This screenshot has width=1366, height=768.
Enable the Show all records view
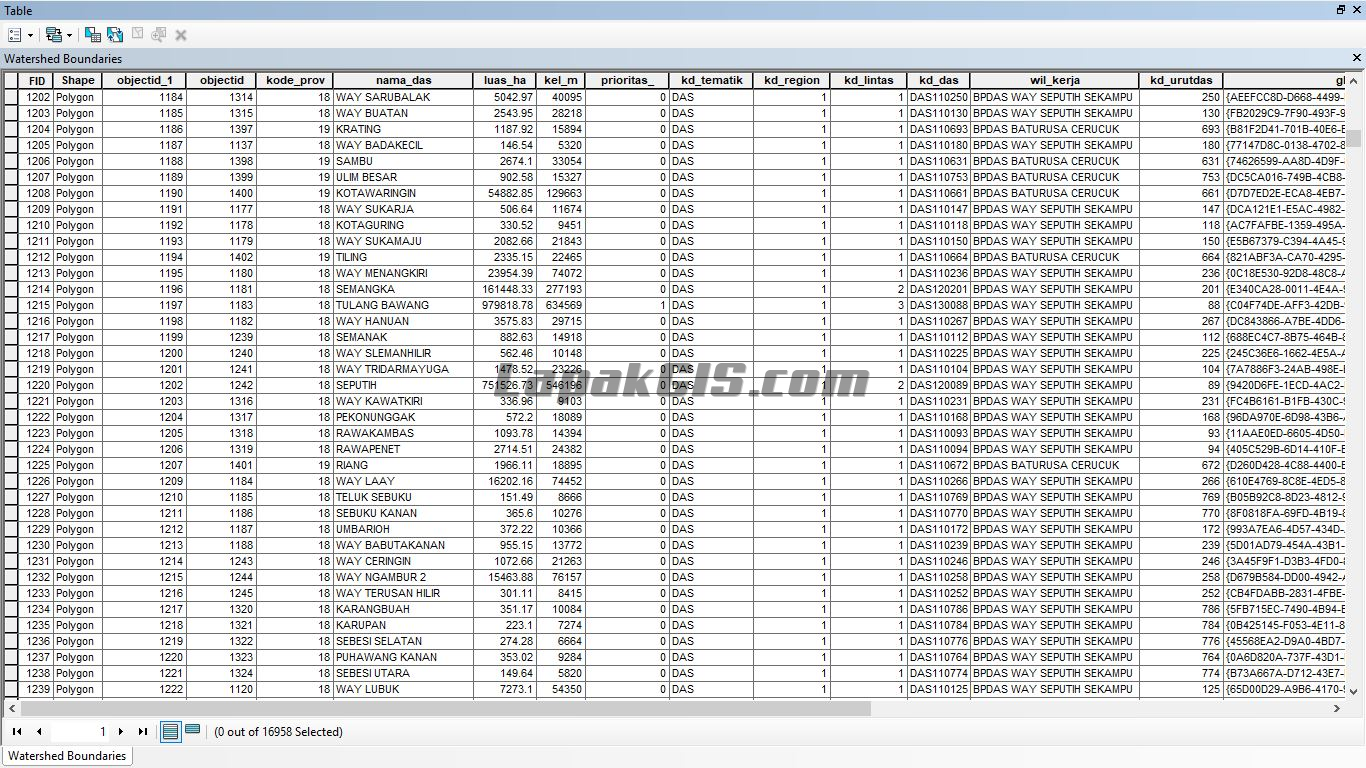172,732
